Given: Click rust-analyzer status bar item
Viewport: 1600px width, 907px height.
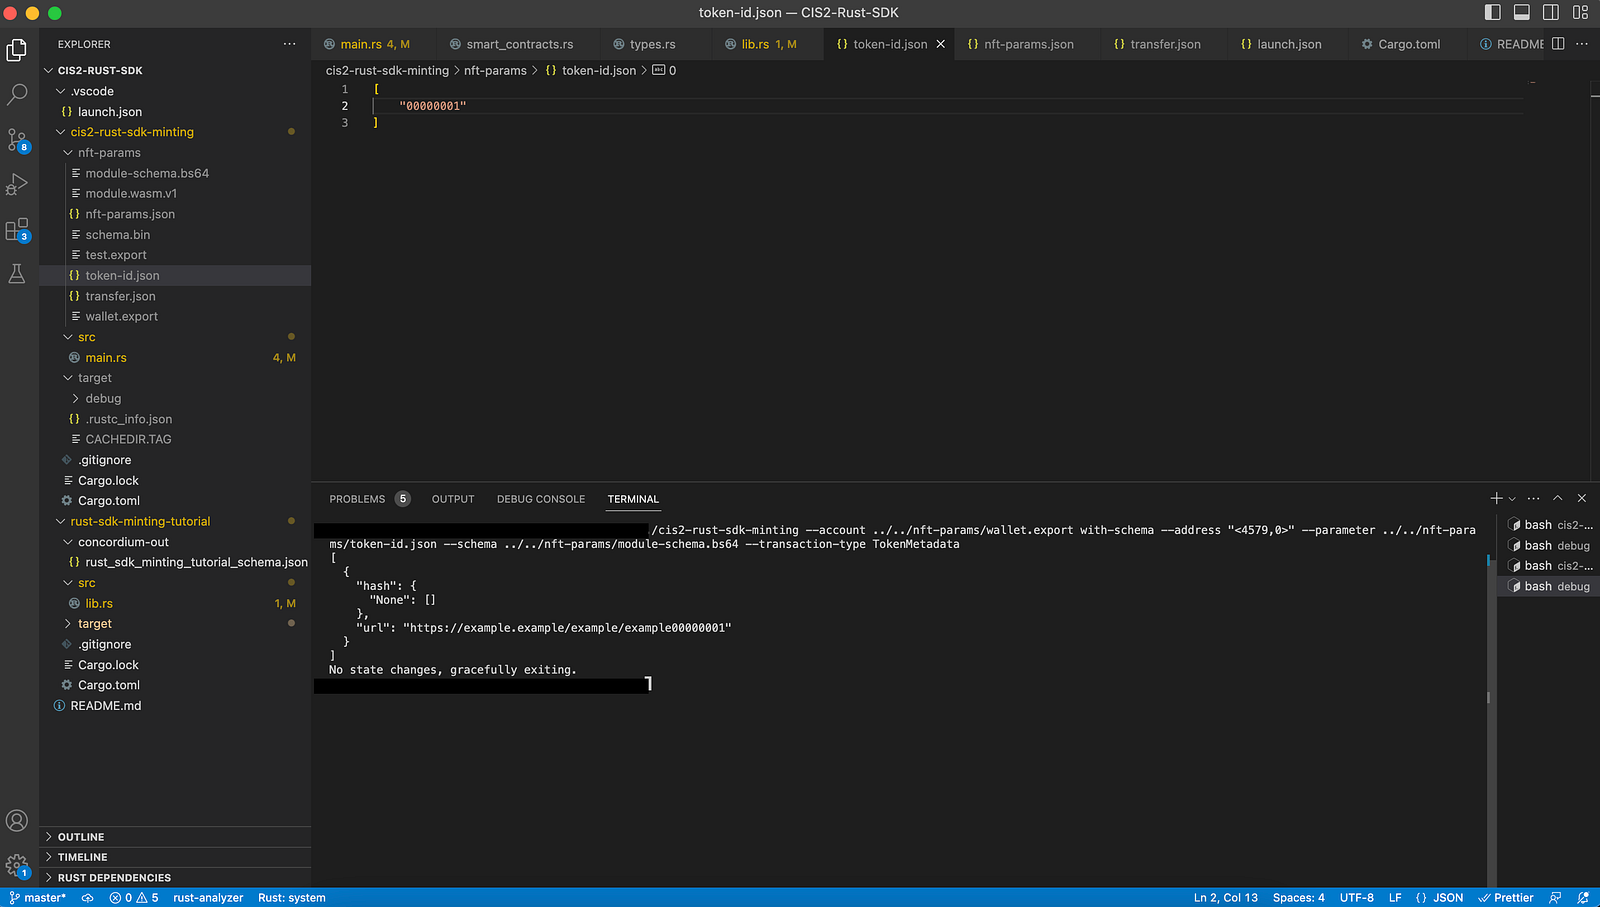Looking at the screenshot, I should point(208,897).
